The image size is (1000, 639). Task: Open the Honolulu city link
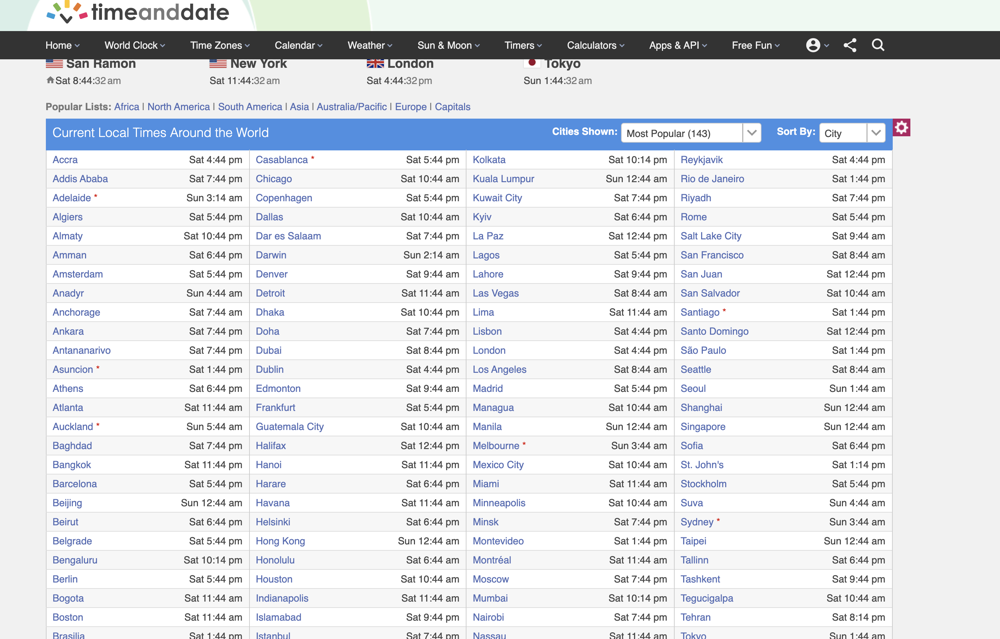click(x=275, y=560)
